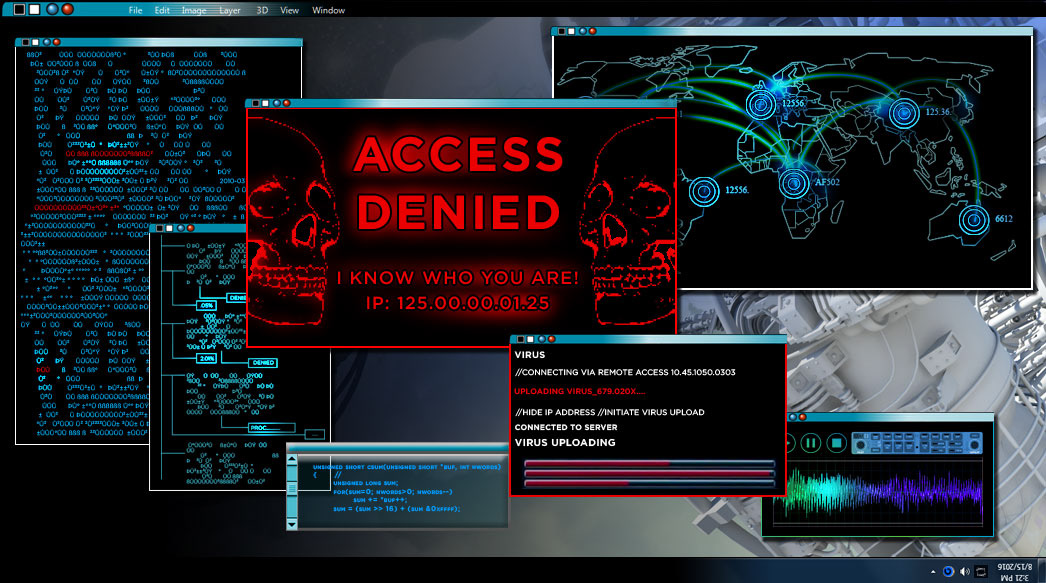Click the 'SUM += *BUF++;' code line
1046x583 pixels.
[380, 500]
